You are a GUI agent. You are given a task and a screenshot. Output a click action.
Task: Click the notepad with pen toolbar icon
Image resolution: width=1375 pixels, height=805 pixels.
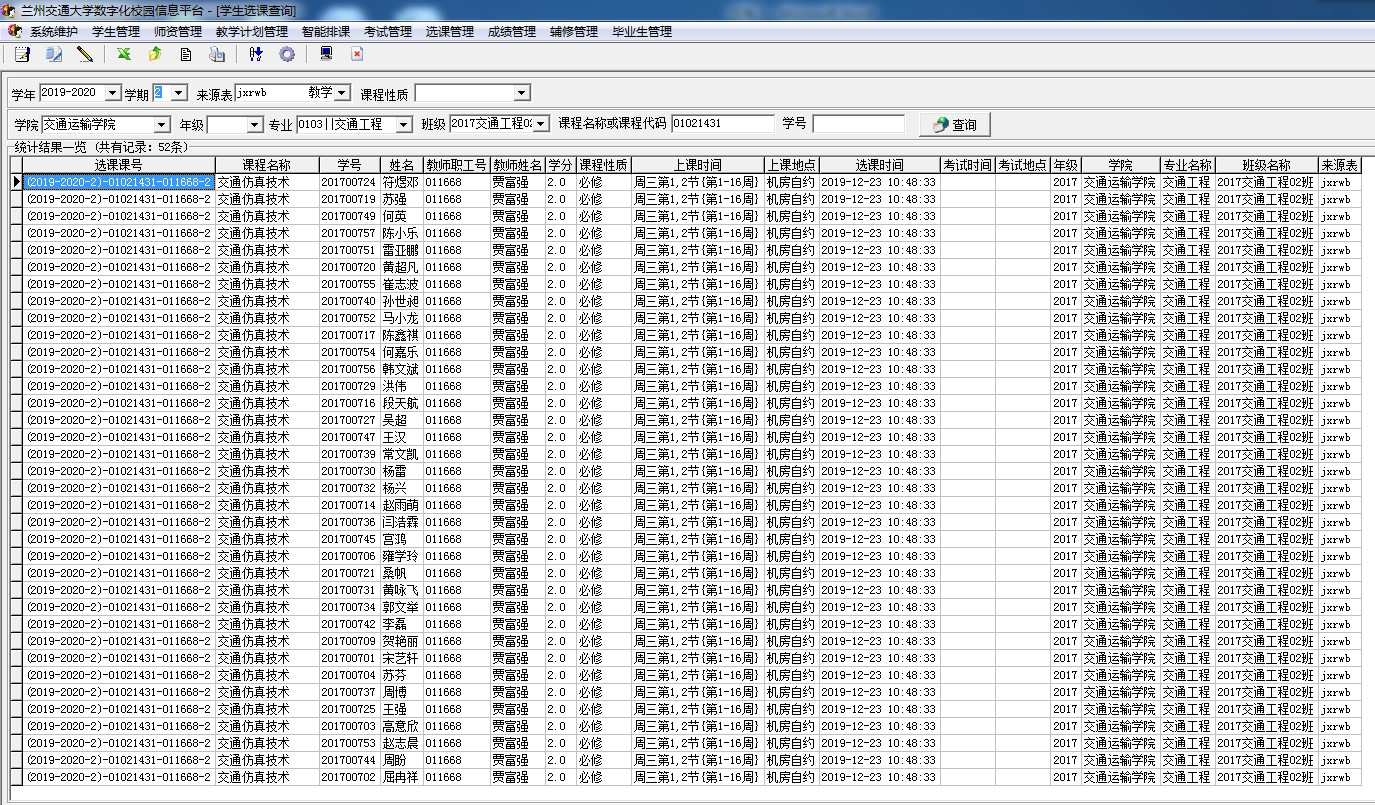pyautogui.click(x=22, y=54)
